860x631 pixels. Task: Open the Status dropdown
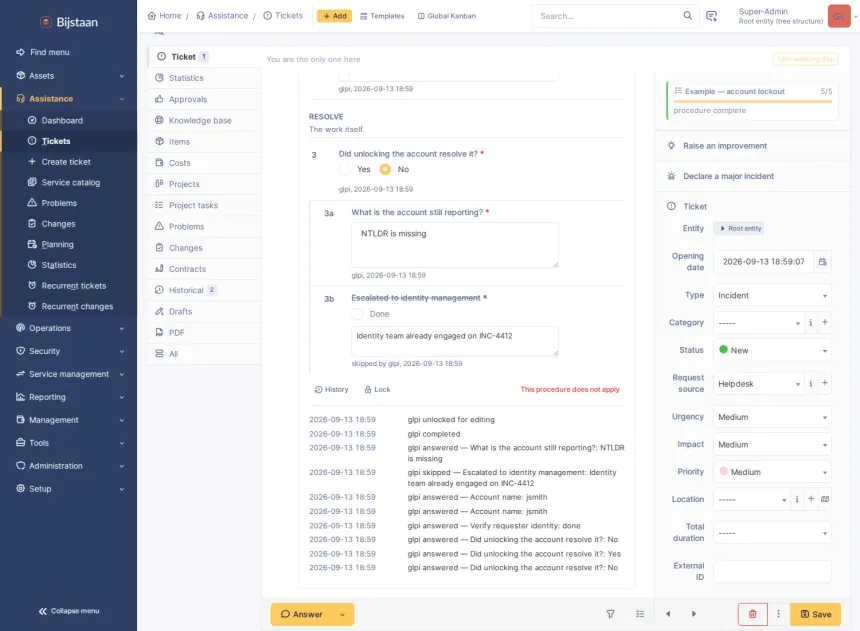pyautogui.click(x=772, y=350)
